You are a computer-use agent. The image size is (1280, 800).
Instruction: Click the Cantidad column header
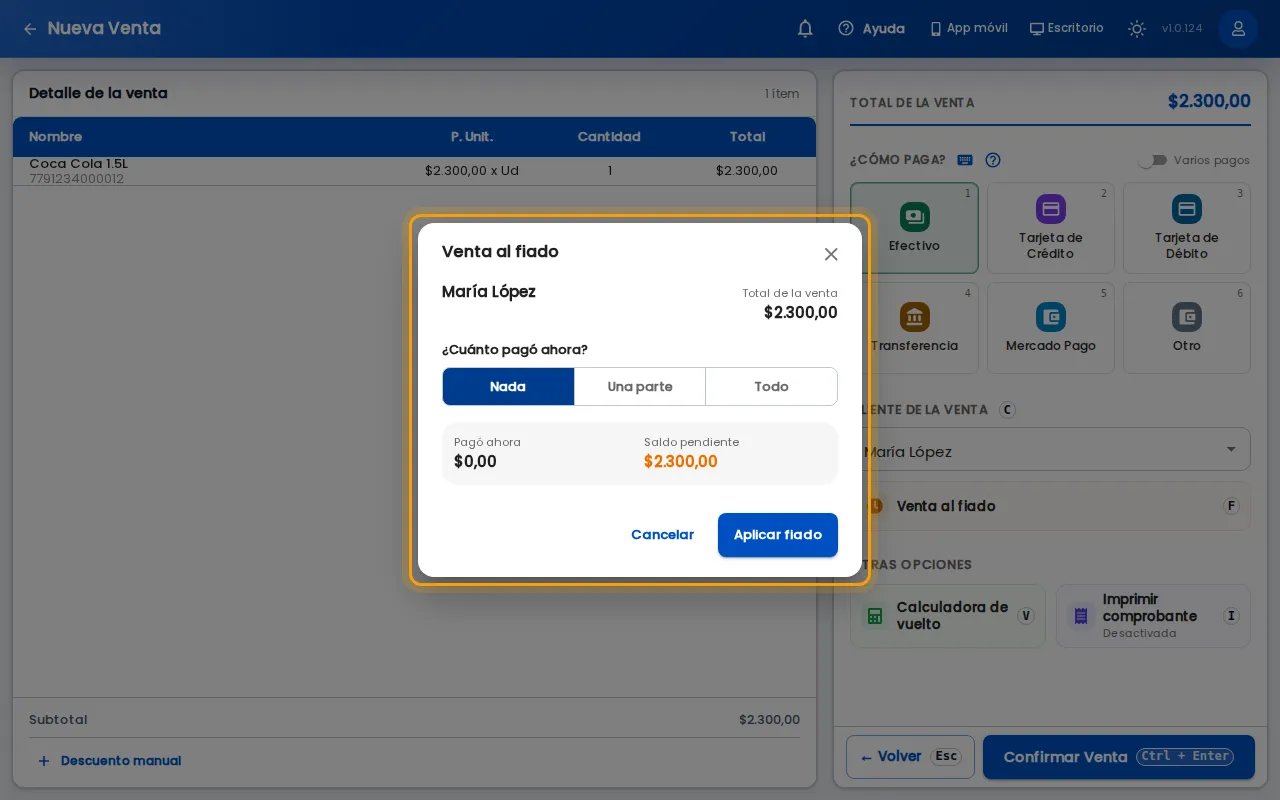click(609, 137)
